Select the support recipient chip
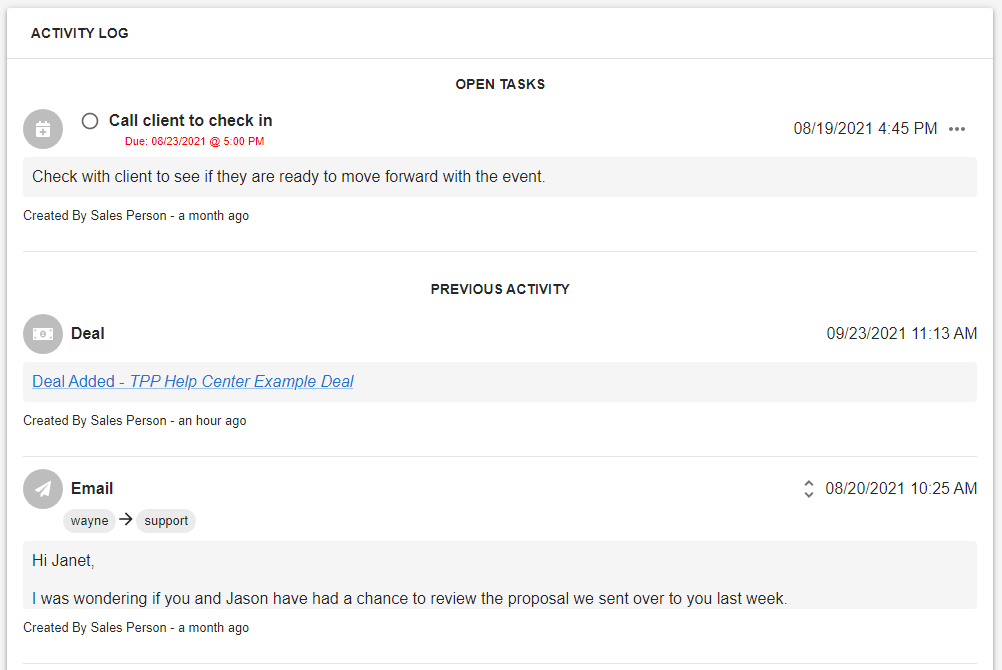The height and width of the screenshot is (670, 1002). point(166,520)
